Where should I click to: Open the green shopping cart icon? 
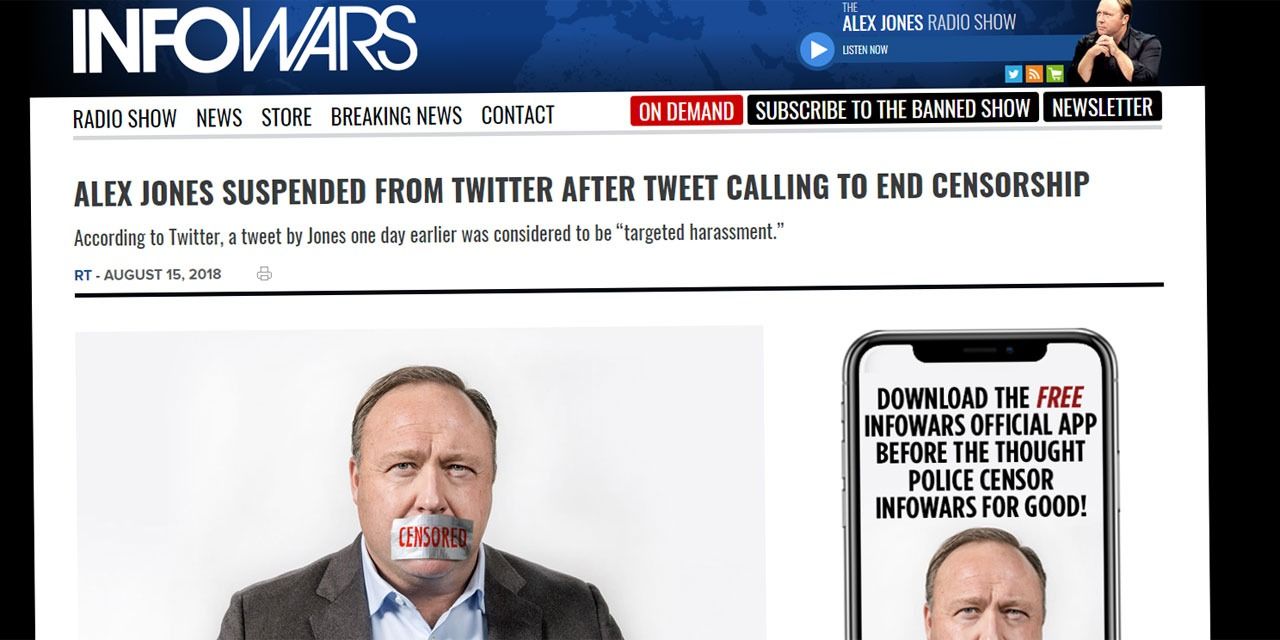(1055, 73)
